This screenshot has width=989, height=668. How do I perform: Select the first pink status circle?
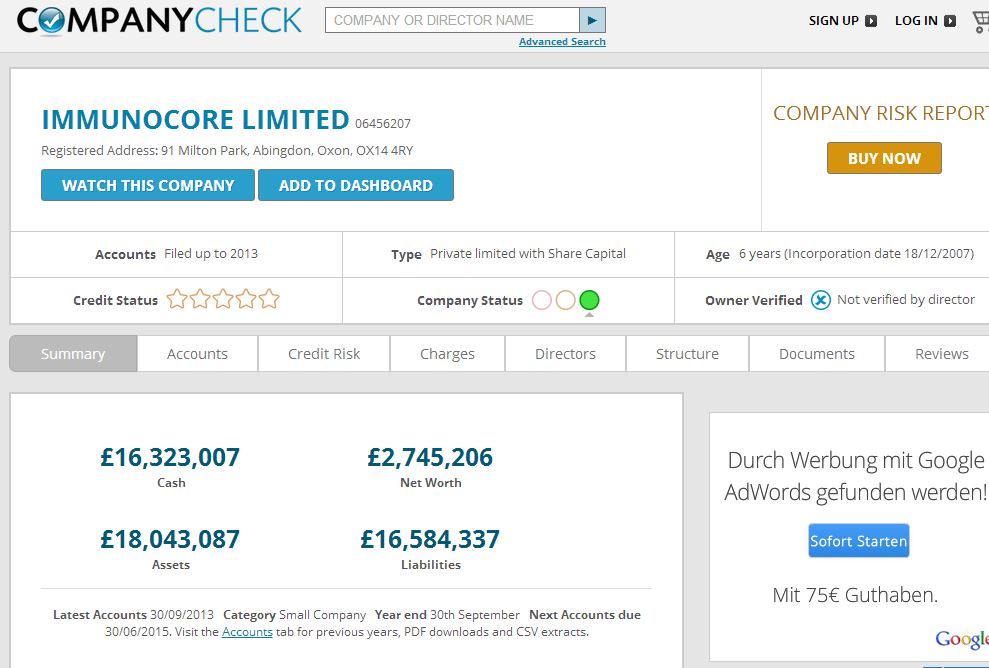(542, 300)
